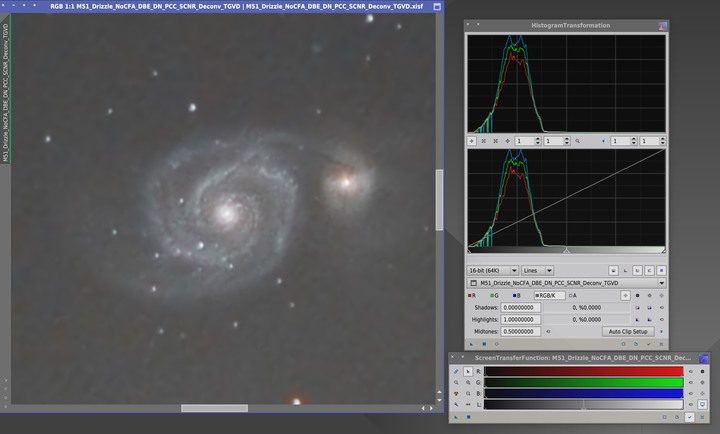The width and height of the screenshot is (720, 434).
Task: Click the reset icon in the HistogramTransformation footer
Action: coord(661,344)
